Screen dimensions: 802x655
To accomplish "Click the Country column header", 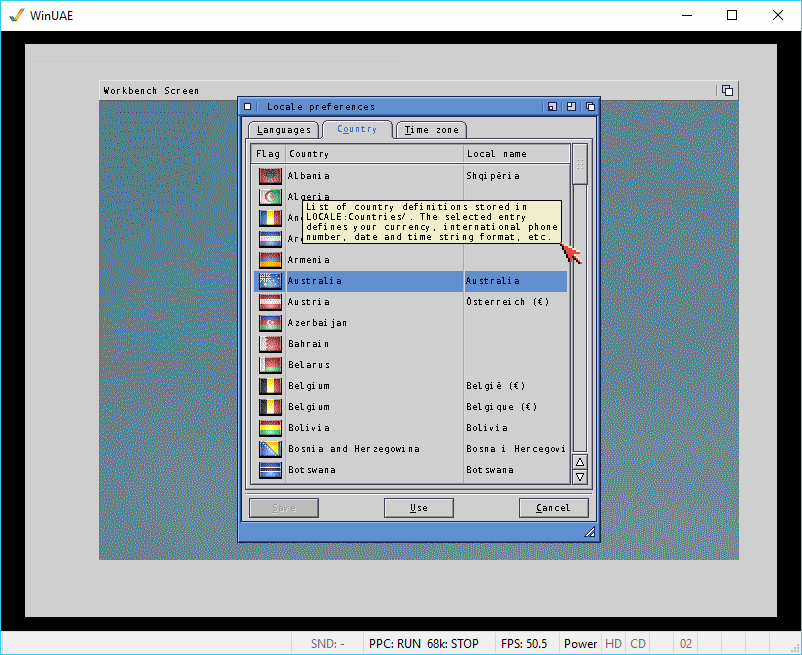I will pos(374,154).
